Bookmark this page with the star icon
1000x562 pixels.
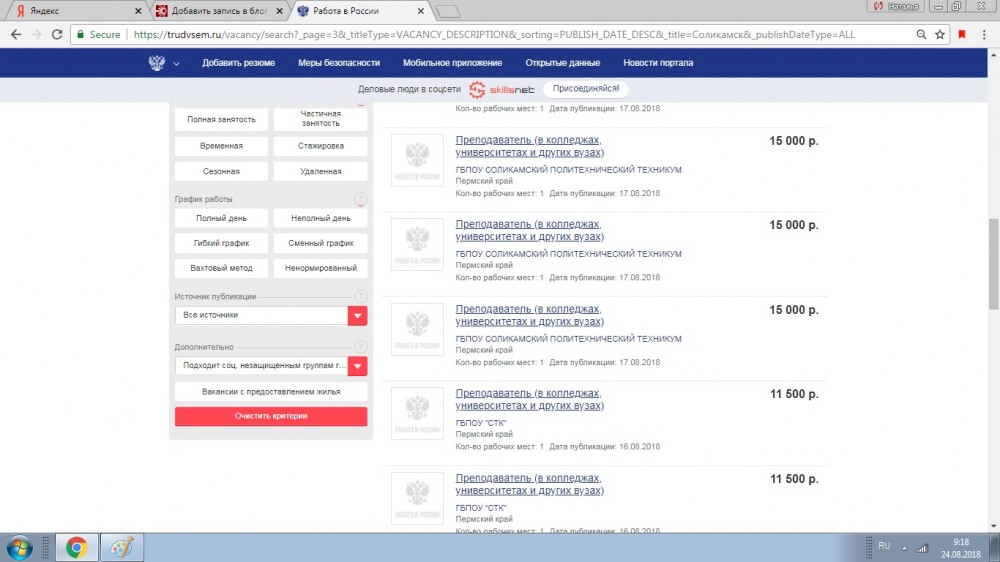940,34
